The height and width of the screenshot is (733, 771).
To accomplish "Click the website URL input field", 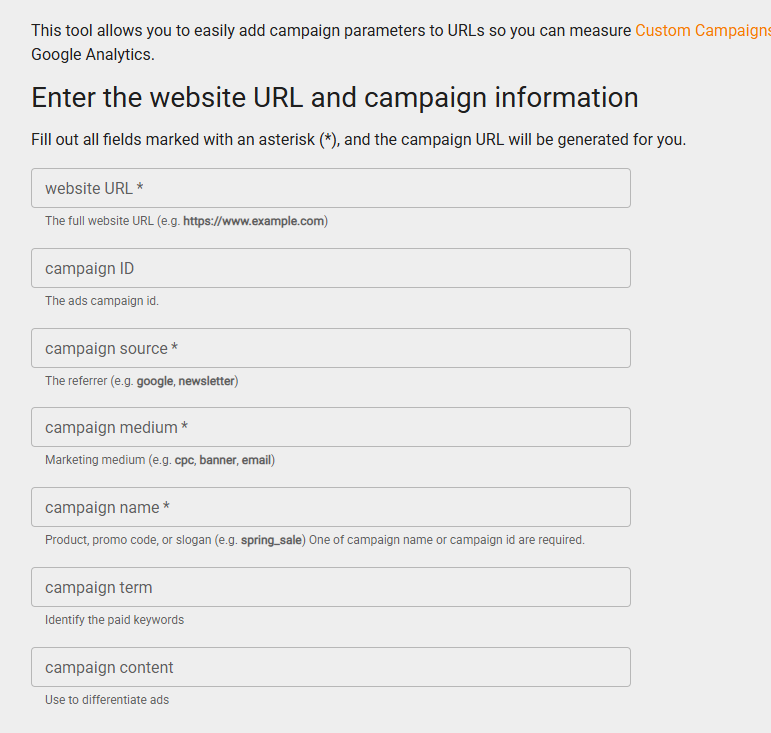I will tap(330, 188).
